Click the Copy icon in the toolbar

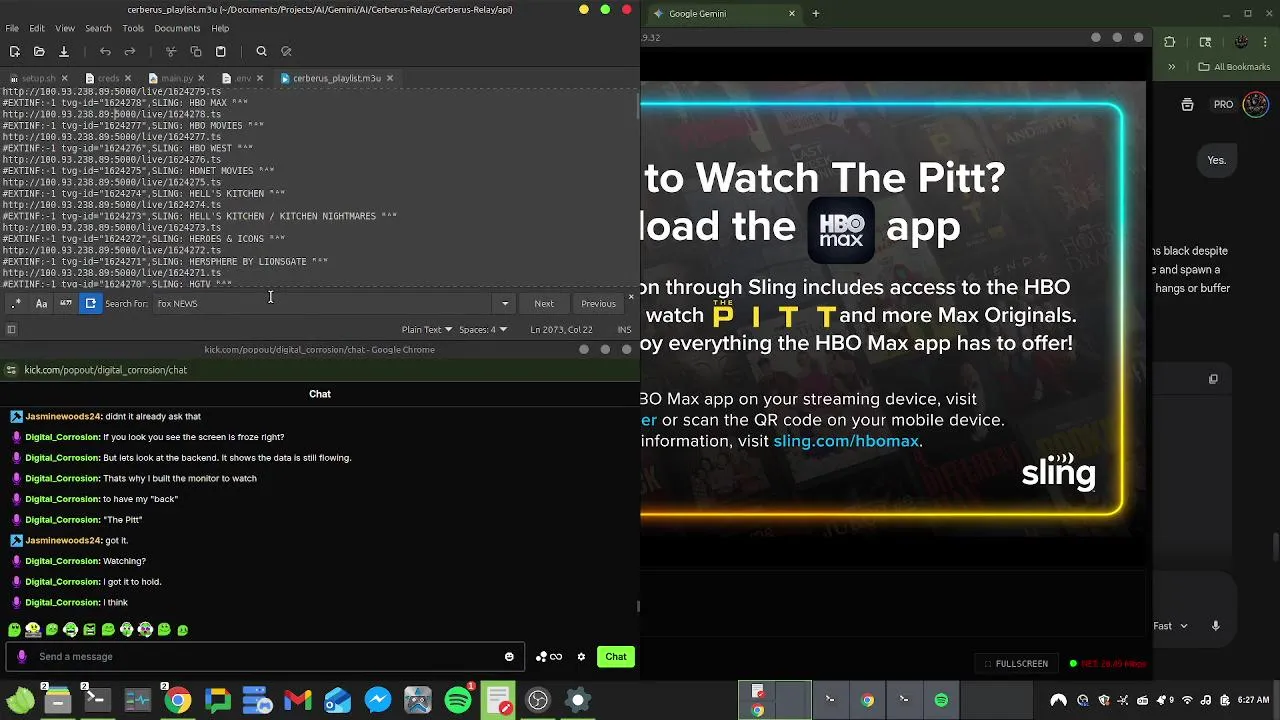tap(196, 51)
